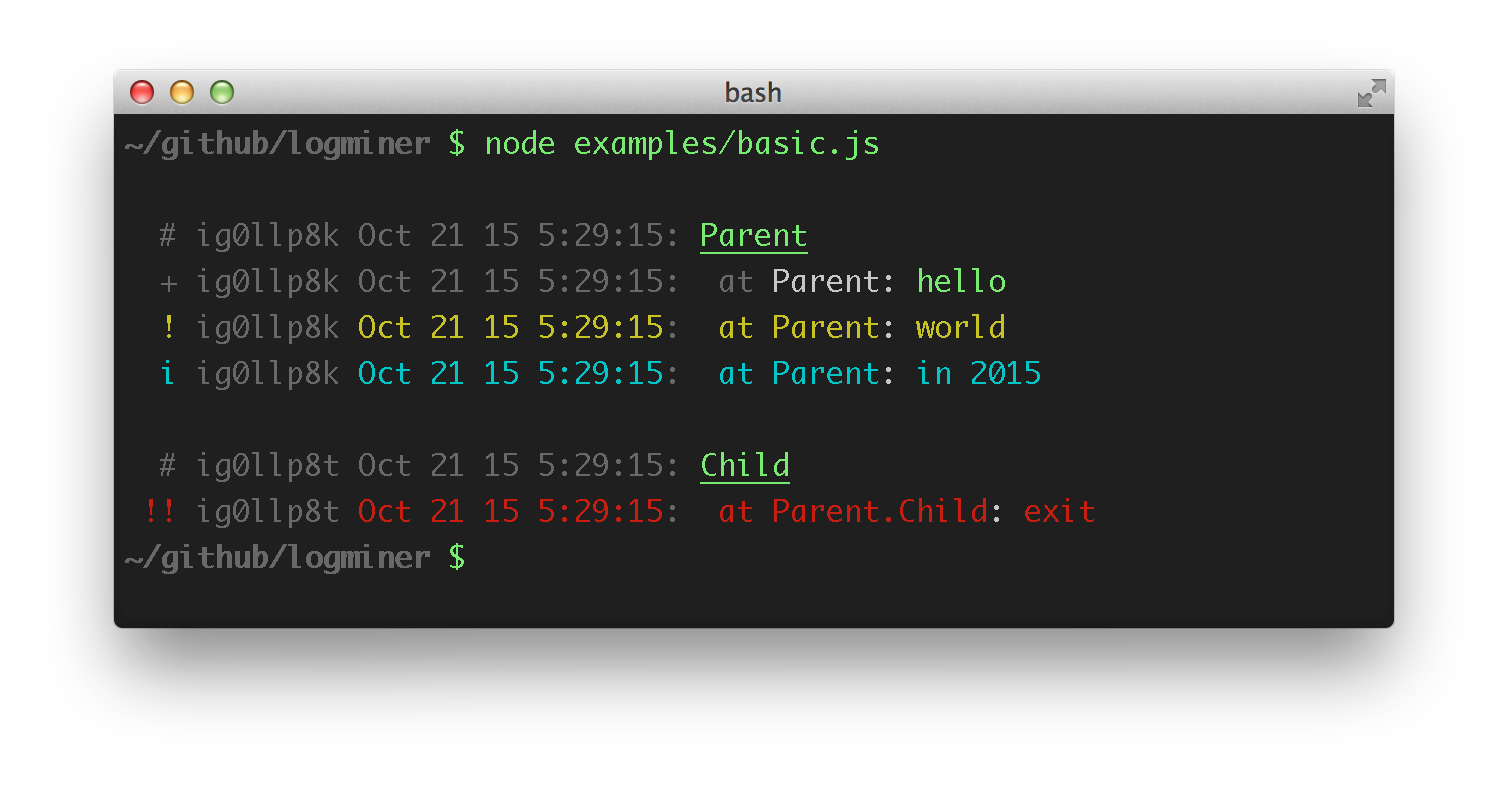Toggle fullscreen with the arrows icon
The width and height of the screenshot is (1508, 786).
pos(1371,93)
